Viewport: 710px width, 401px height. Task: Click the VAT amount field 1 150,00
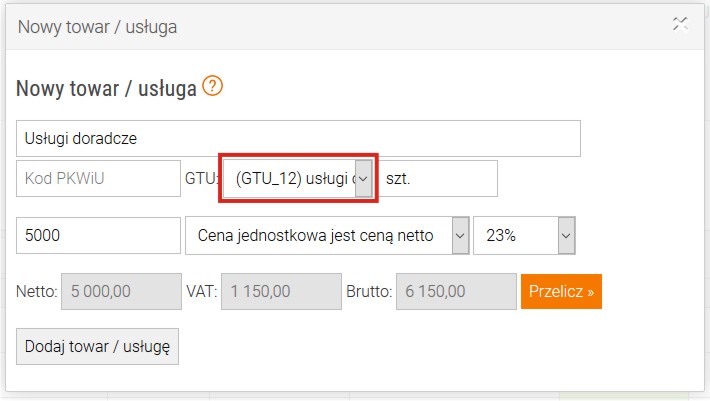point(281,291)
